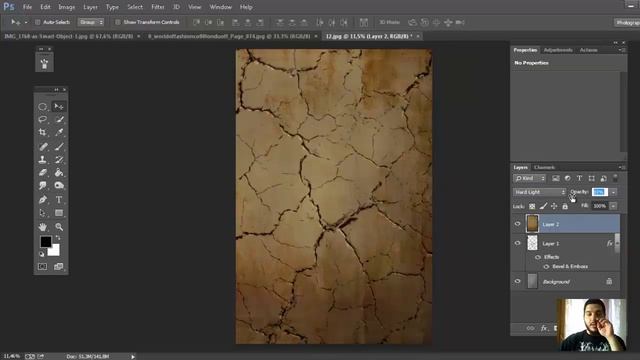Select the Healing Brush tool
This screenshot has height=360, width=640.
42,147
